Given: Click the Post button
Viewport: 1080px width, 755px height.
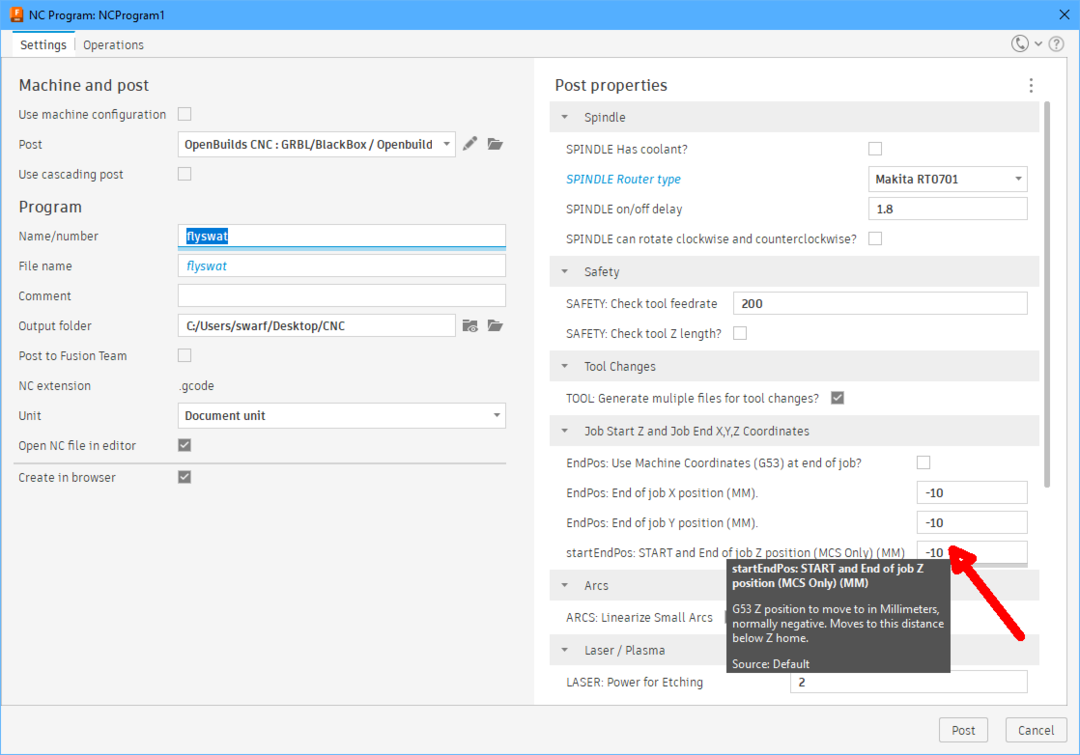Looking at the screenshot, I should coord(963,730).
